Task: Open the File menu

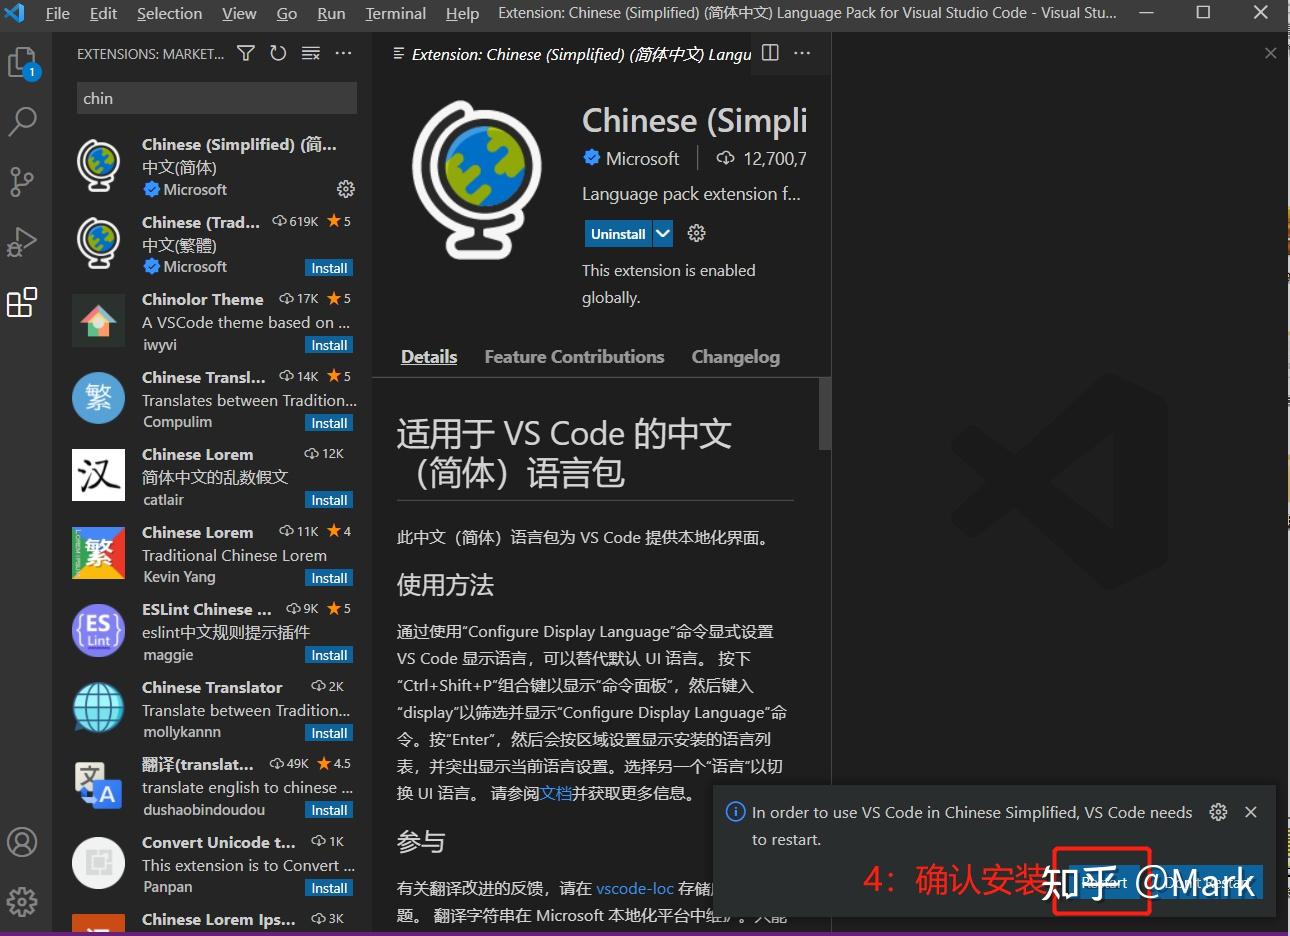Action: click(x=58, y=13)
